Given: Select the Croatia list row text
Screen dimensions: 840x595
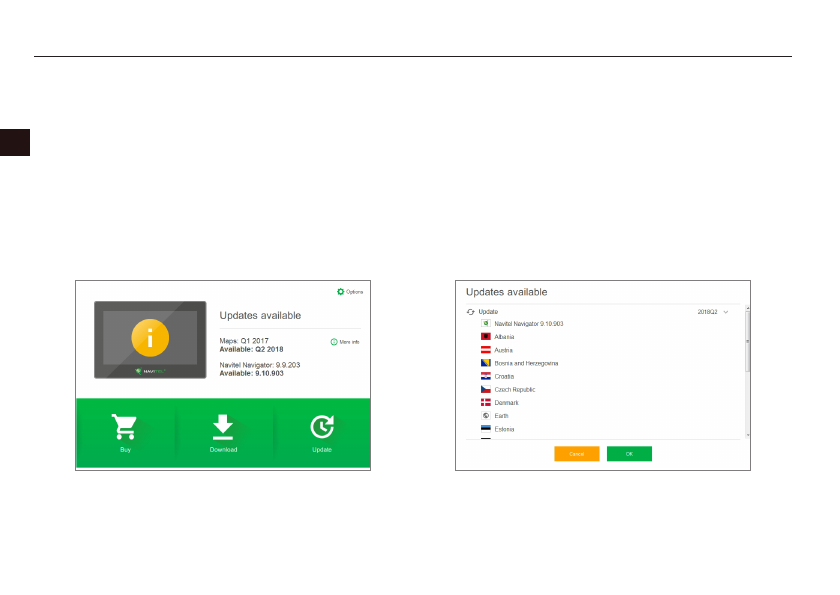Looking at the screenshot, I should pos(504,376).
